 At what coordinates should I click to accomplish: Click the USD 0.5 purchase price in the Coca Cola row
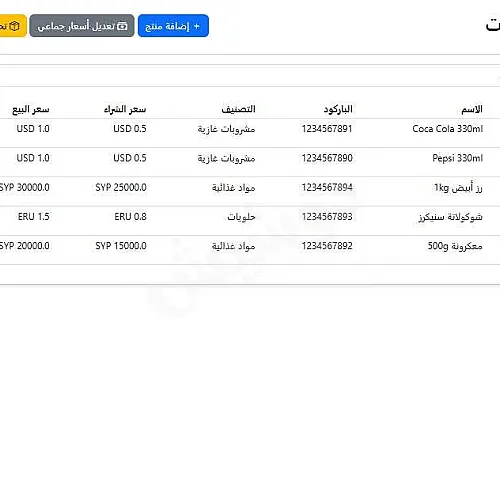click(x=130, y=129)
